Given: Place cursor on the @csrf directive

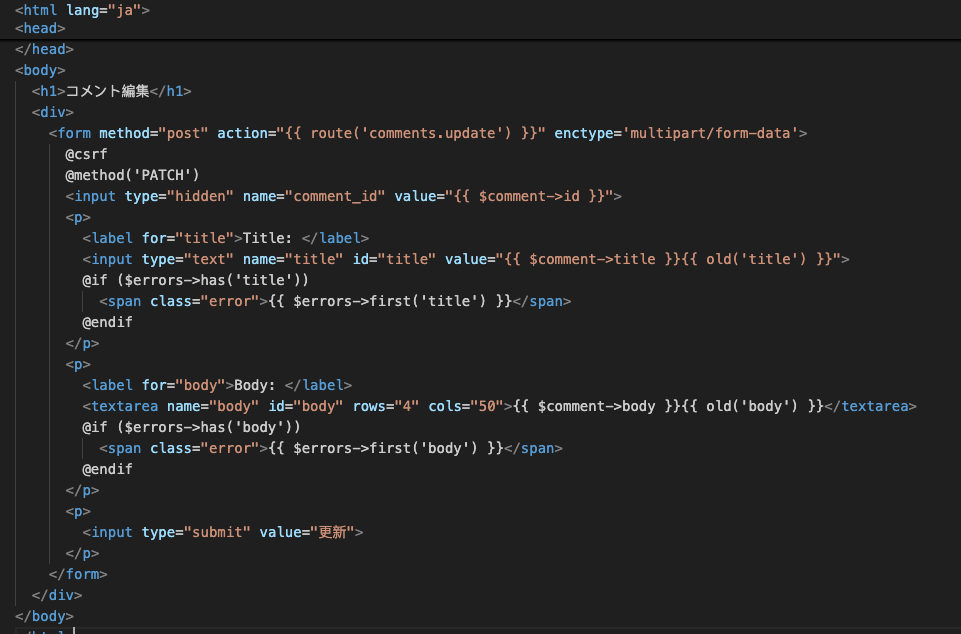Looking at the screenshot, I should (86, 154).
